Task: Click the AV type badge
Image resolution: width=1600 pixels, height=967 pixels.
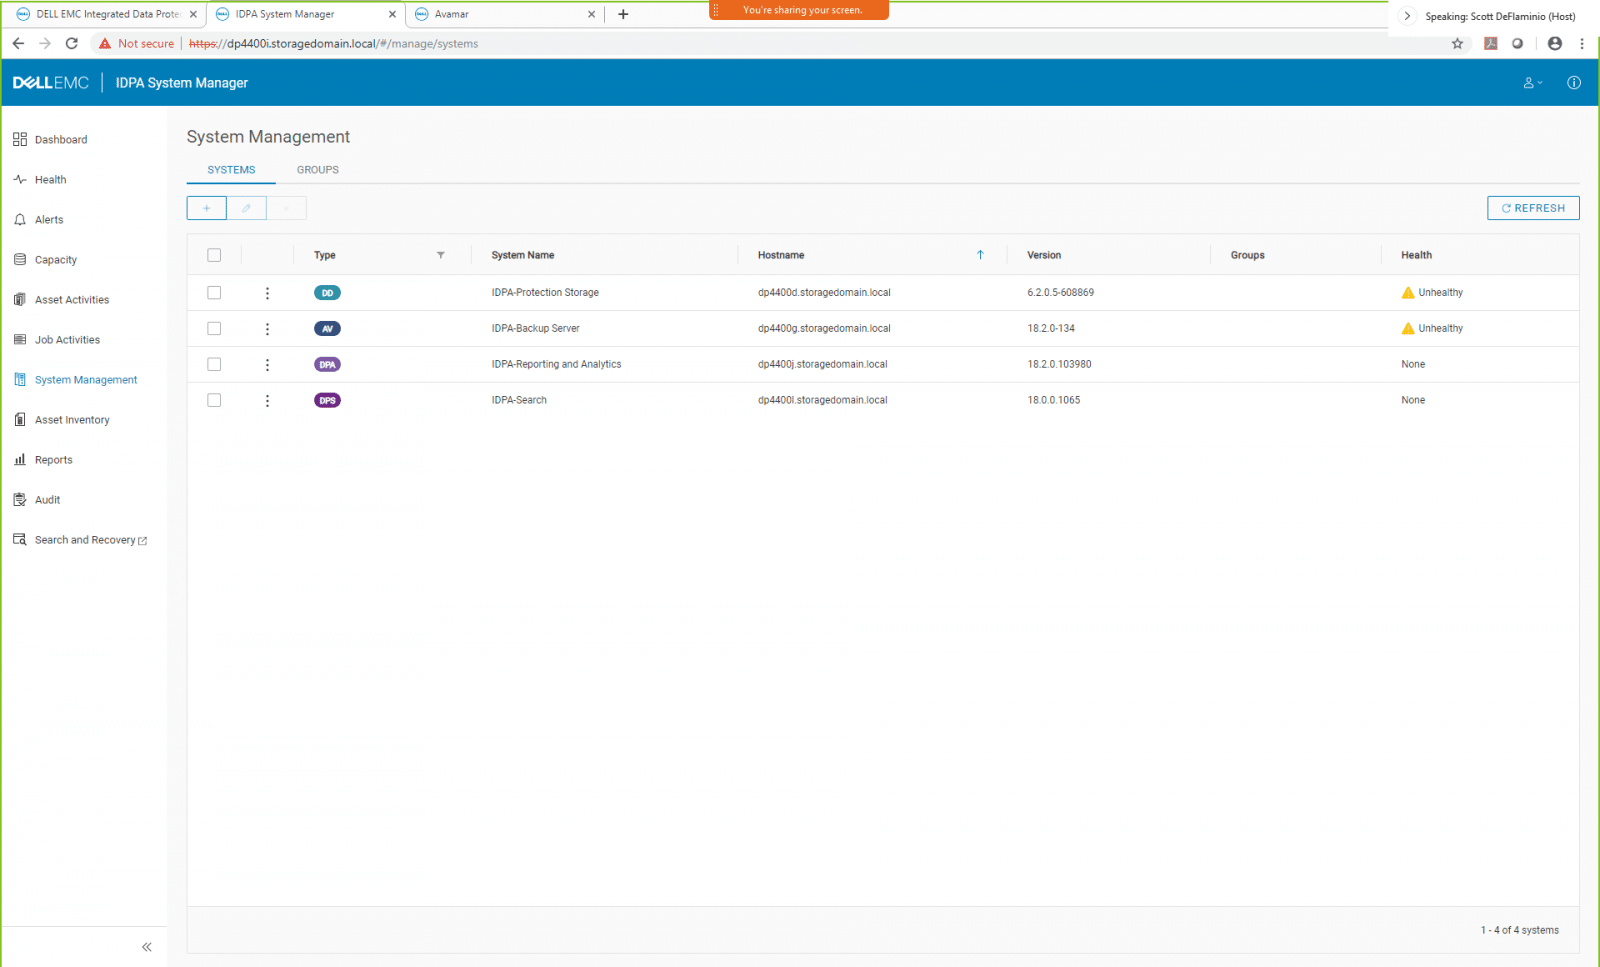Action: tap(327, 329)
